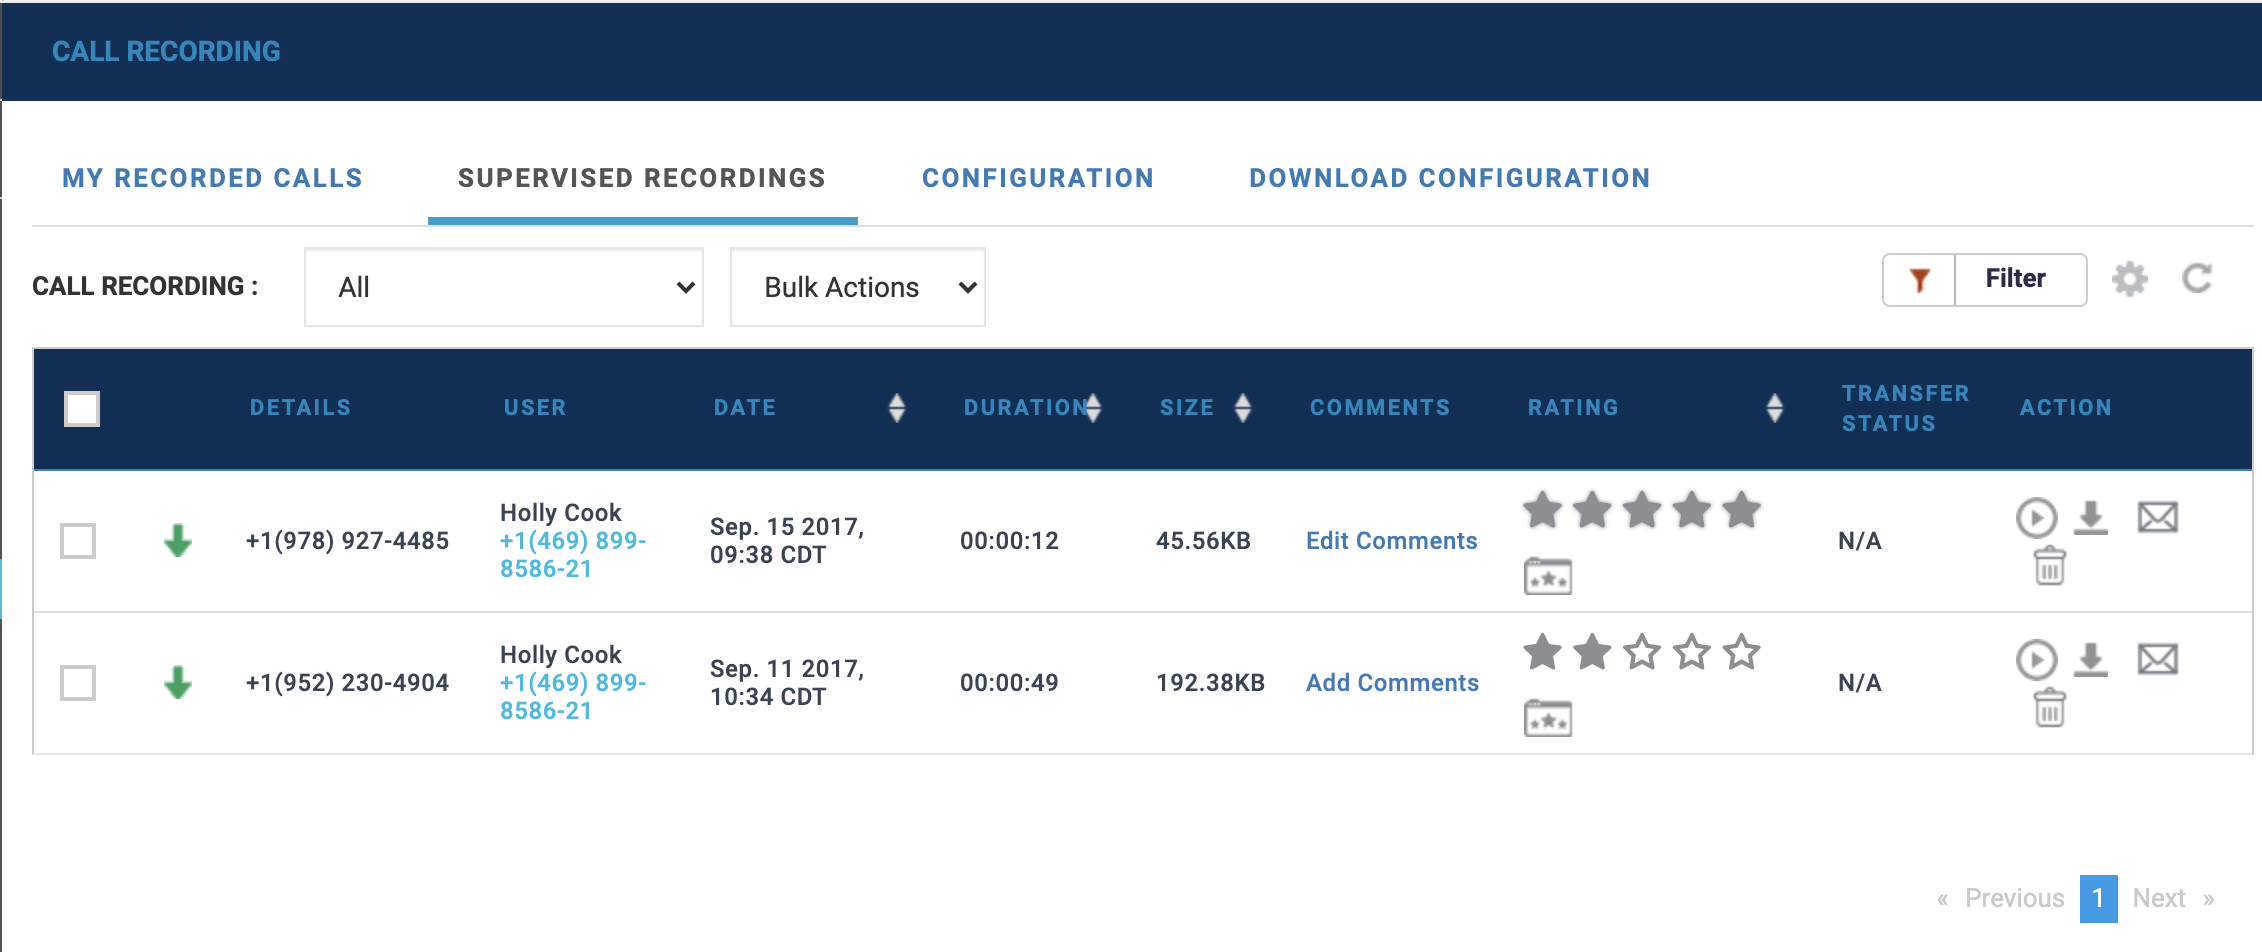Open rating card icon for first recording
This screenshot has width=2262, height=952.
[1547, 577]
